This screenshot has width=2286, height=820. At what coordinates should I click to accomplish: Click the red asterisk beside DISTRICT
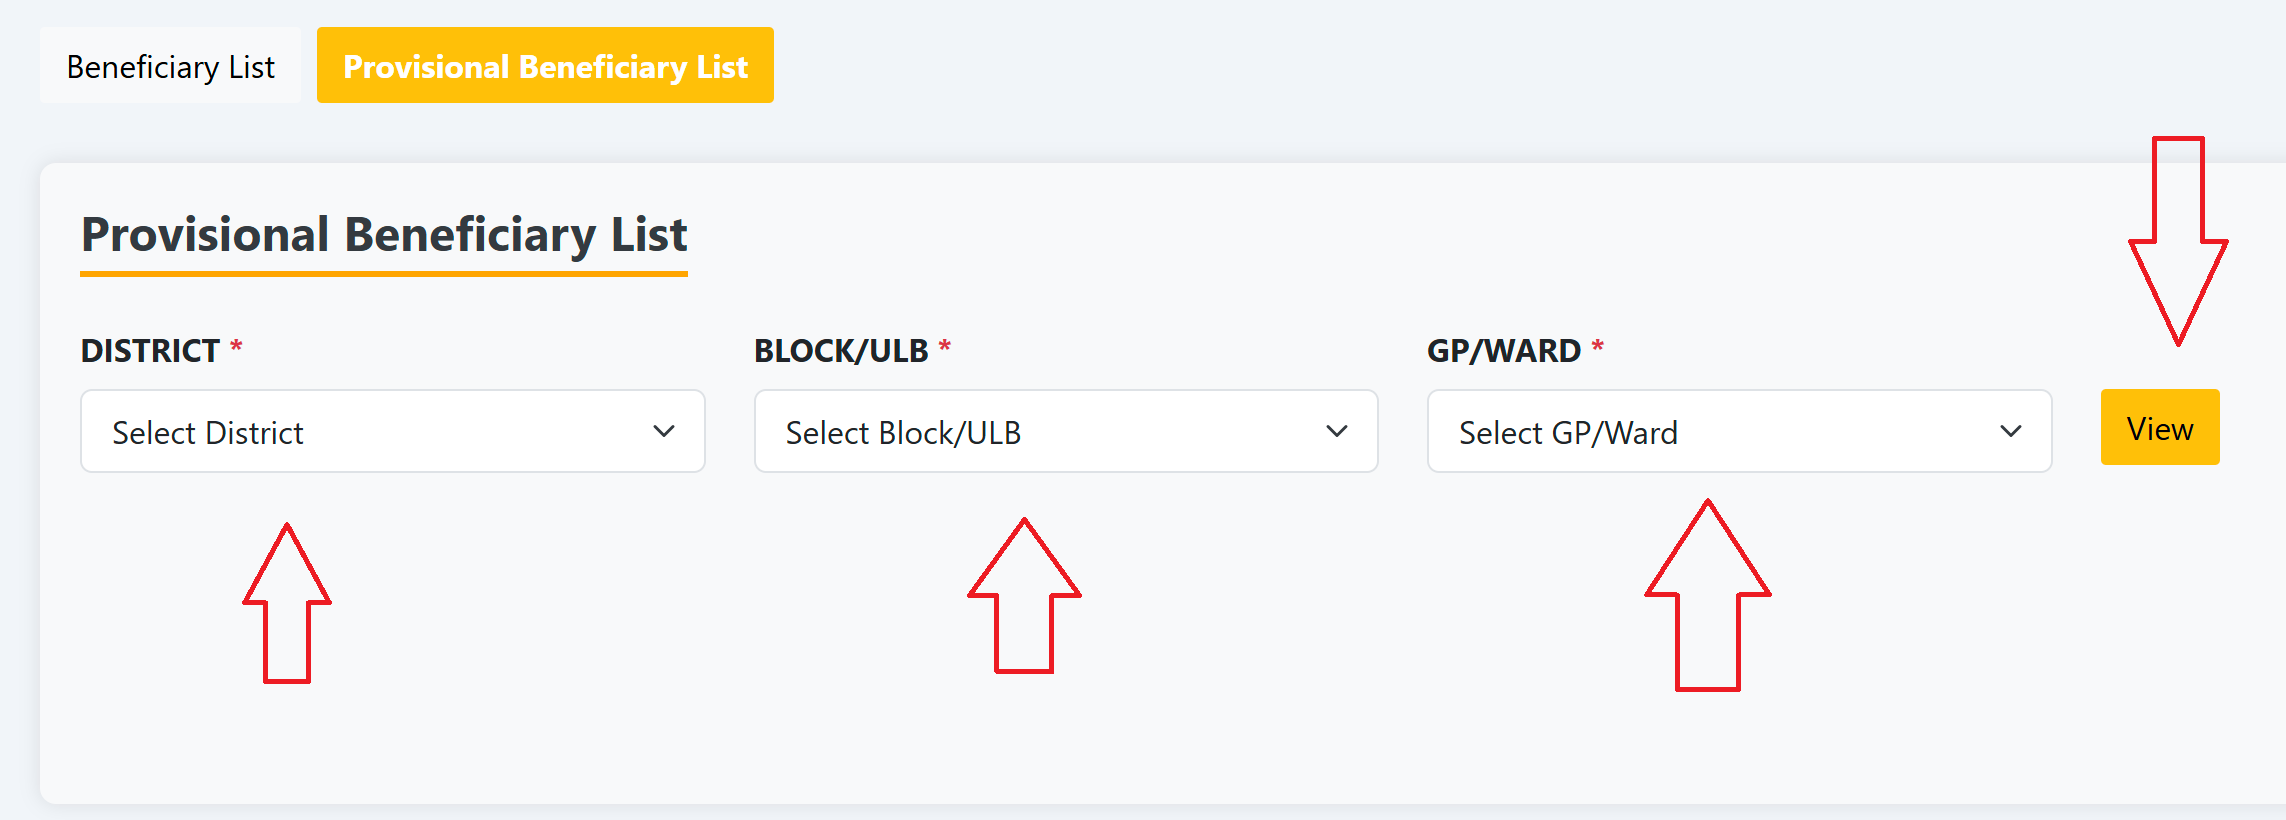[236, 348]
